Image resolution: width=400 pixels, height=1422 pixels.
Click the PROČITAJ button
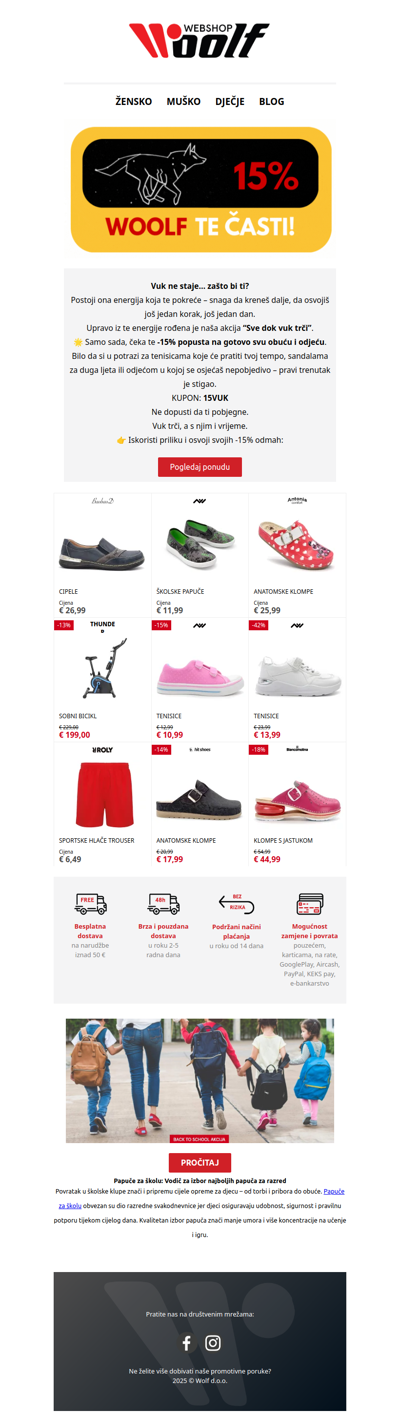(200, 1162)
